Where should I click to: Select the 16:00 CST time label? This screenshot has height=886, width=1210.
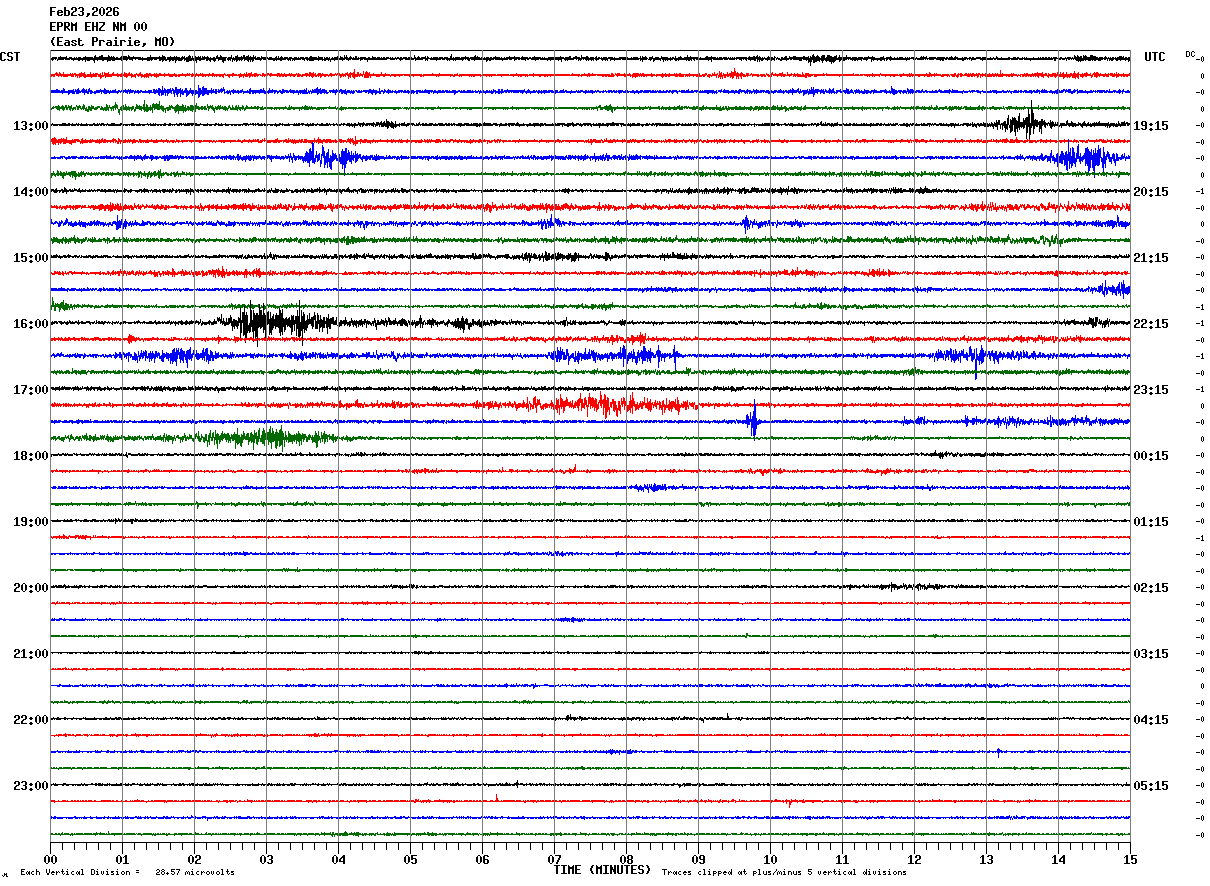30,324
